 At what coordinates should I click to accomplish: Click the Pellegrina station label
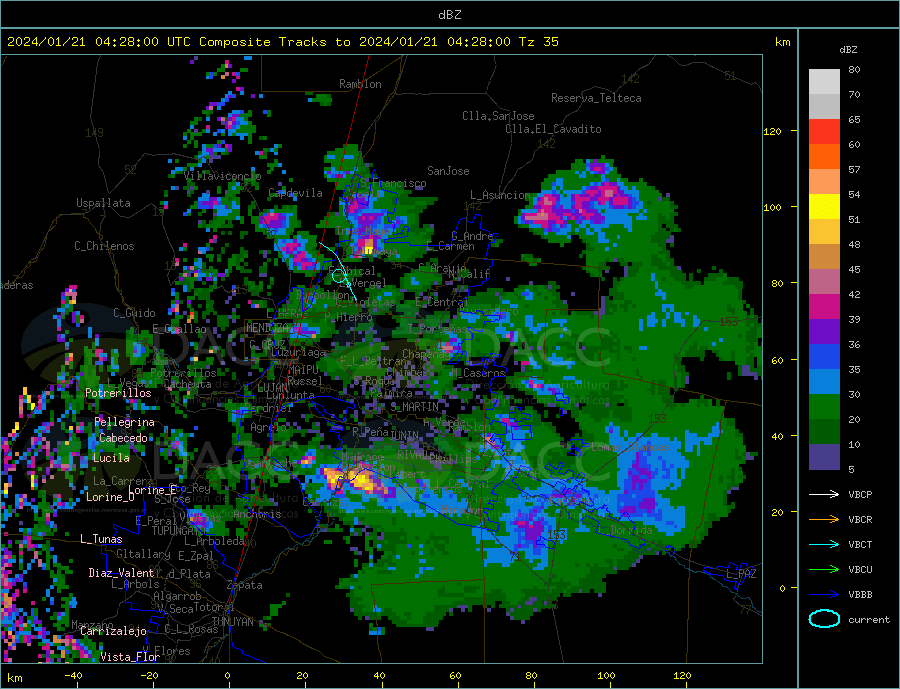pos(125,422)
